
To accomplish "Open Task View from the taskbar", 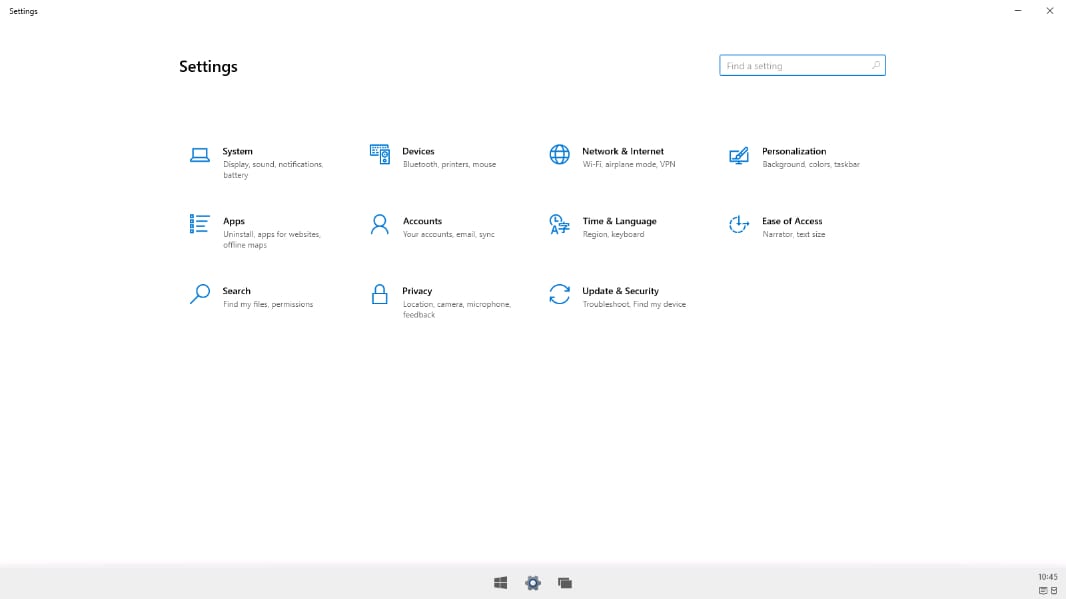I will click(565, 583).
